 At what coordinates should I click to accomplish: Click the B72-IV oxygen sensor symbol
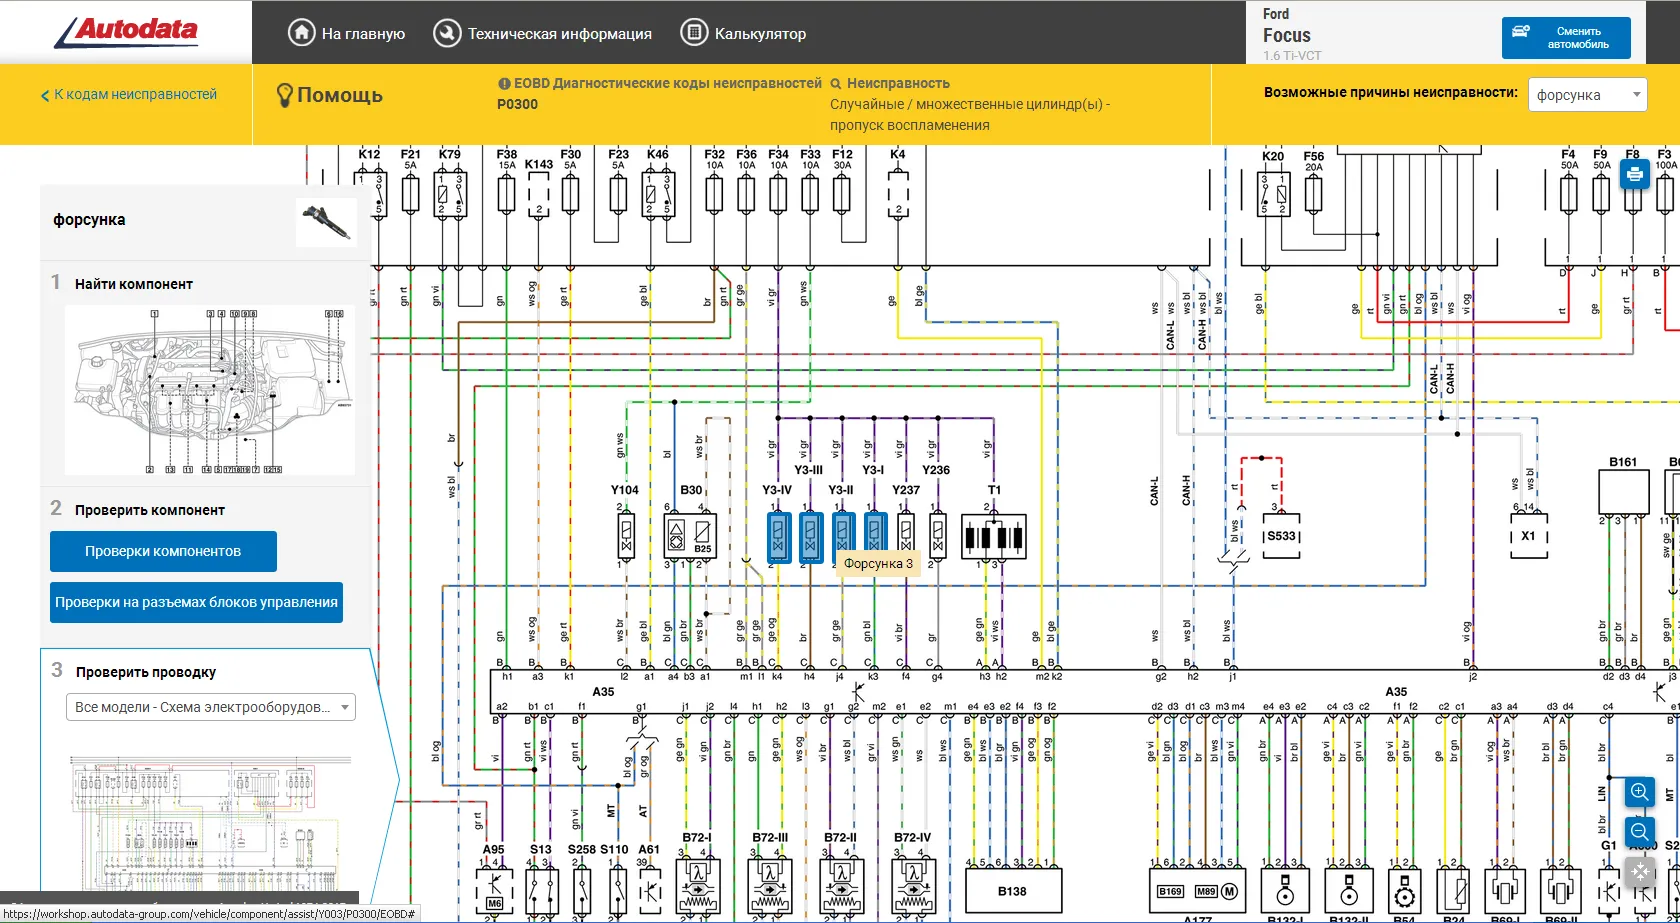click(913, 888)
